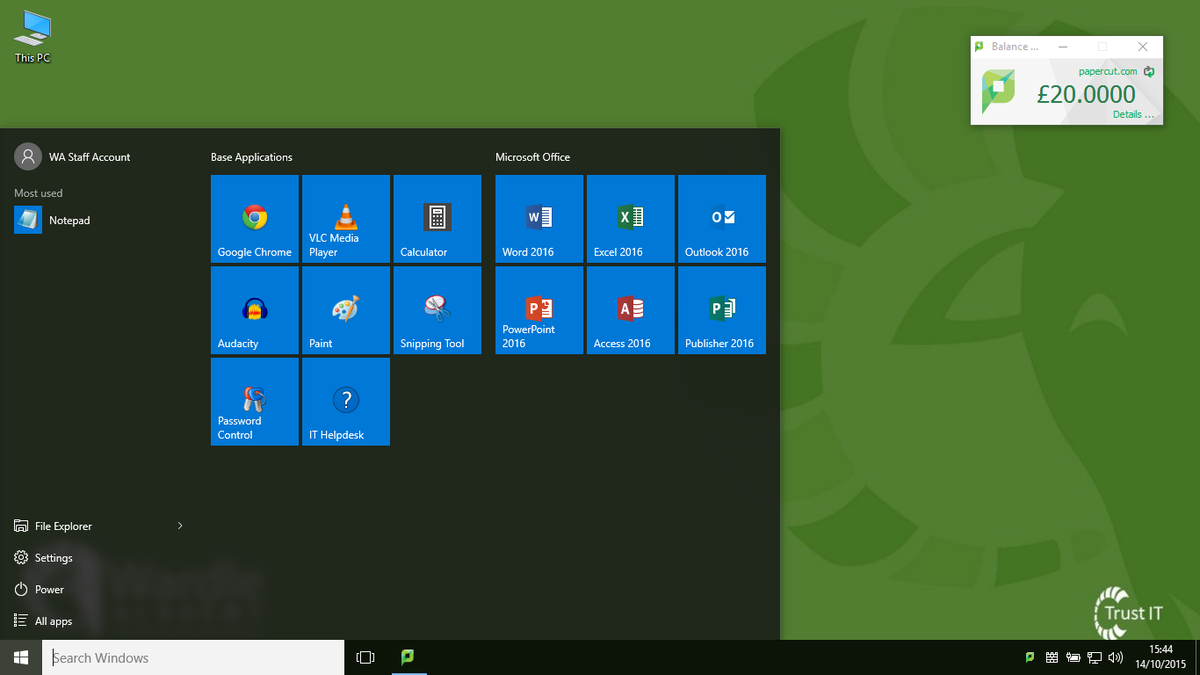This screenshot has height=675, width=1200.
Task: Click the volume speaker tray icon
Action: (x=1116, y=657)
